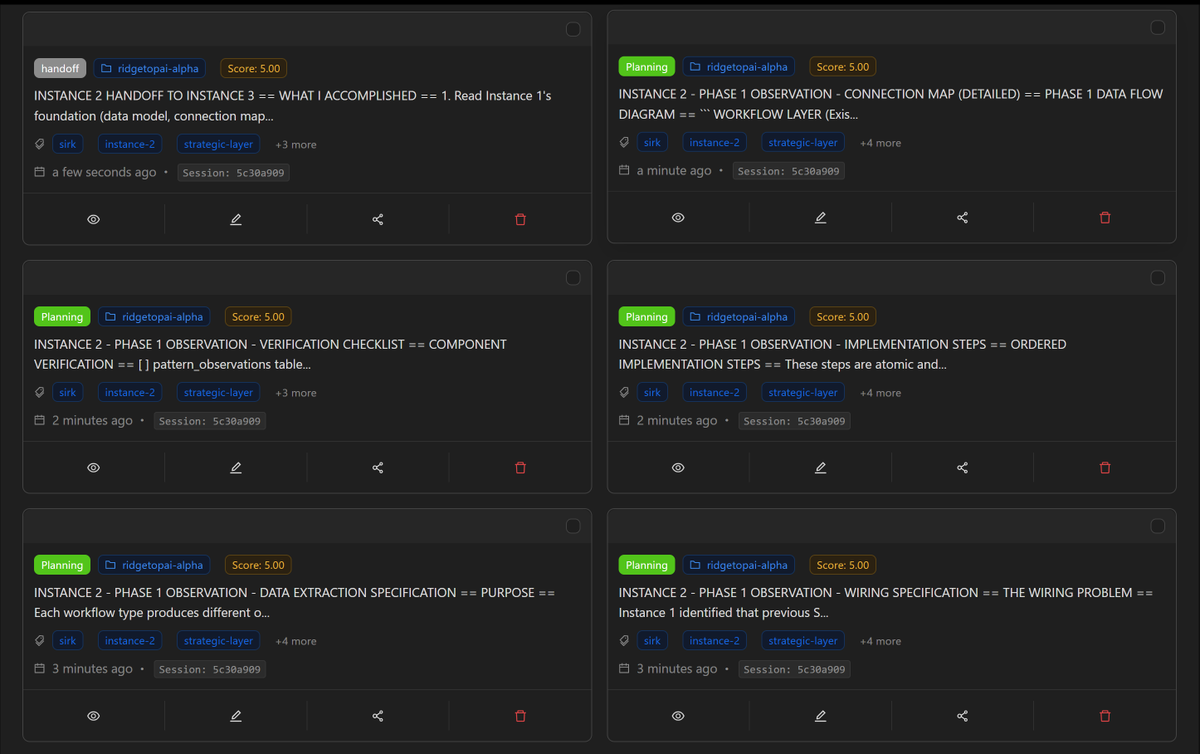This screenshot has width=1200, height=754.
Task: Click 'instance-2' tag on DATA EXTRACTION card
Action: point(130,641)
